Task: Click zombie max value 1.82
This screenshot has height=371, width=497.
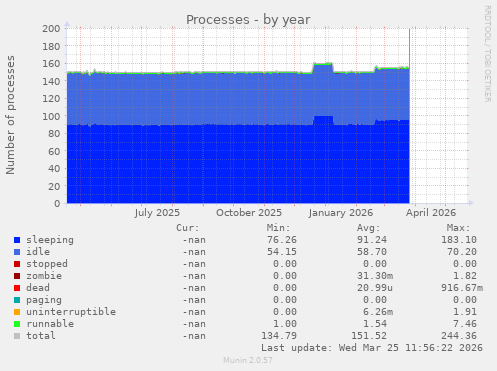Action: [465, 276]
